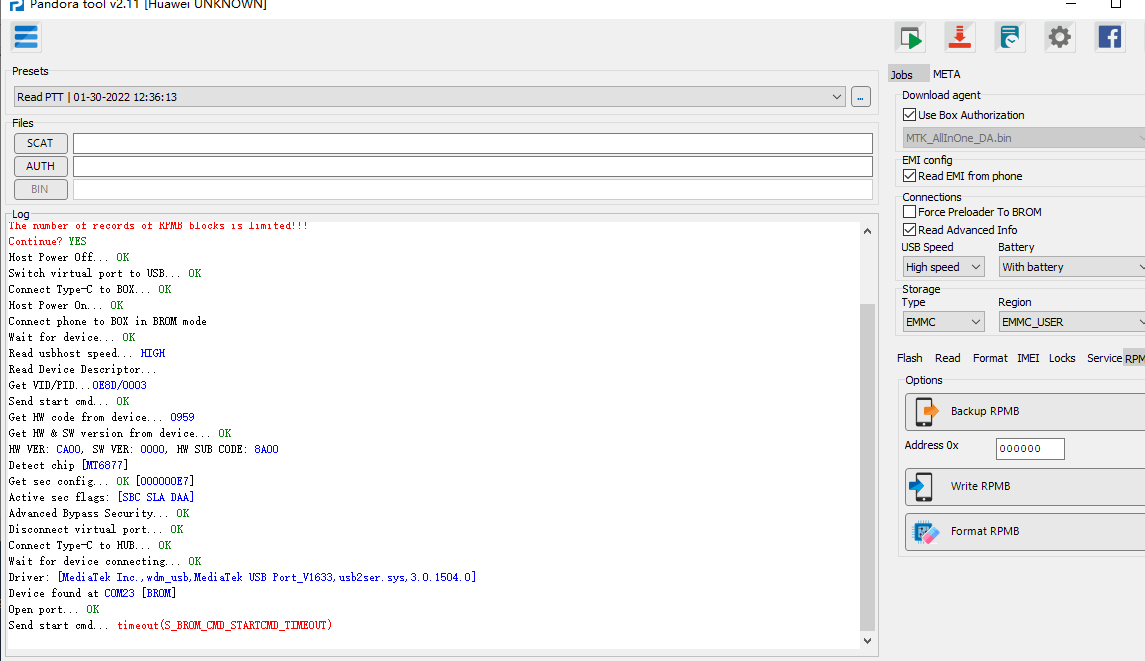Click the red download icon
1145x661 pixels.
(x=960, y=37)
